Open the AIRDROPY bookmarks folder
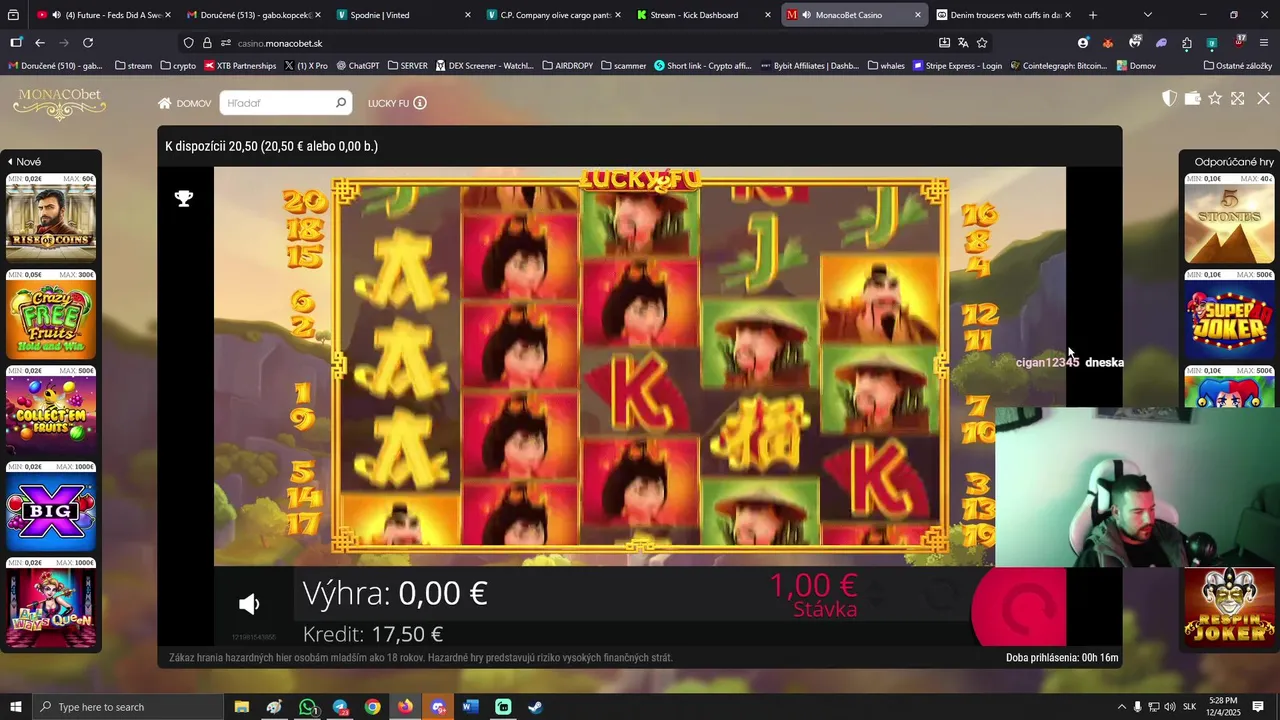The image size is (1280, 720). click(x=567, y=66)
